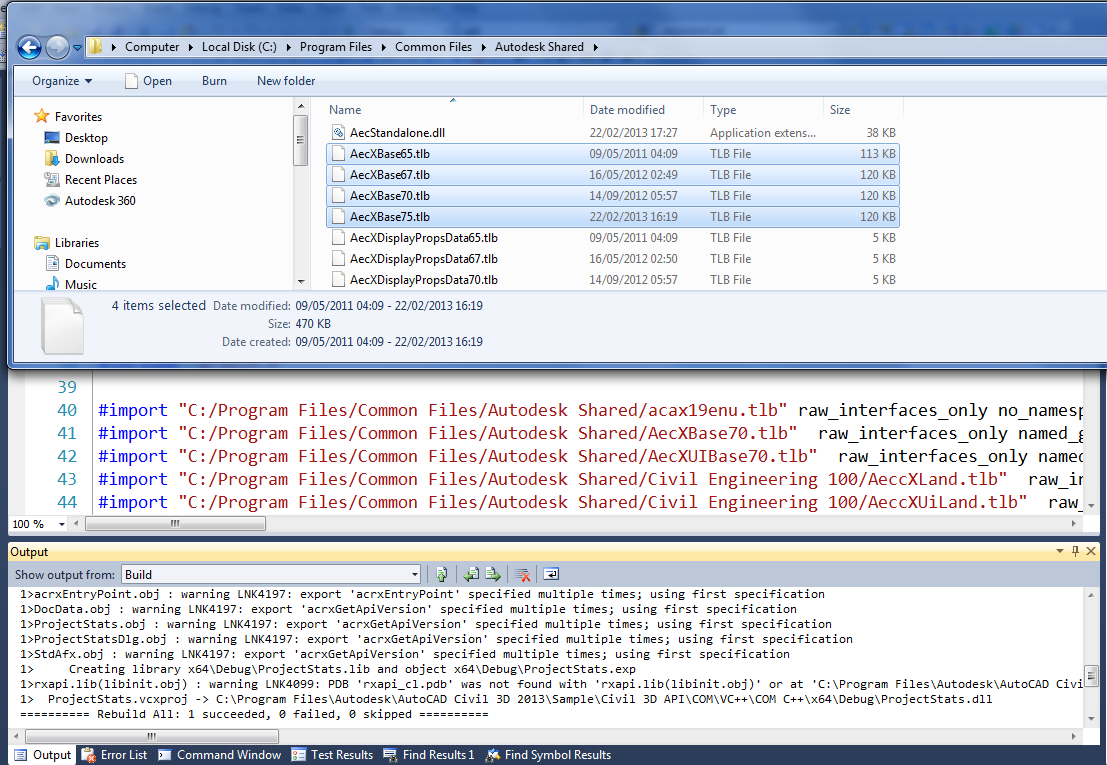Select AecXDisplayPropsData65.tlb file
The width and height of the screenshot is (1107, 765).
point(613,238)
